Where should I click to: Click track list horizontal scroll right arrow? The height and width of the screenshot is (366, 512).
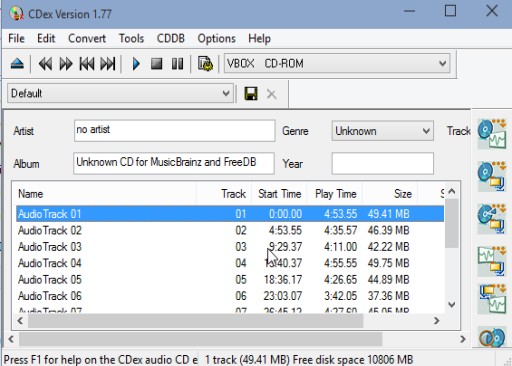tap(436, 321)
